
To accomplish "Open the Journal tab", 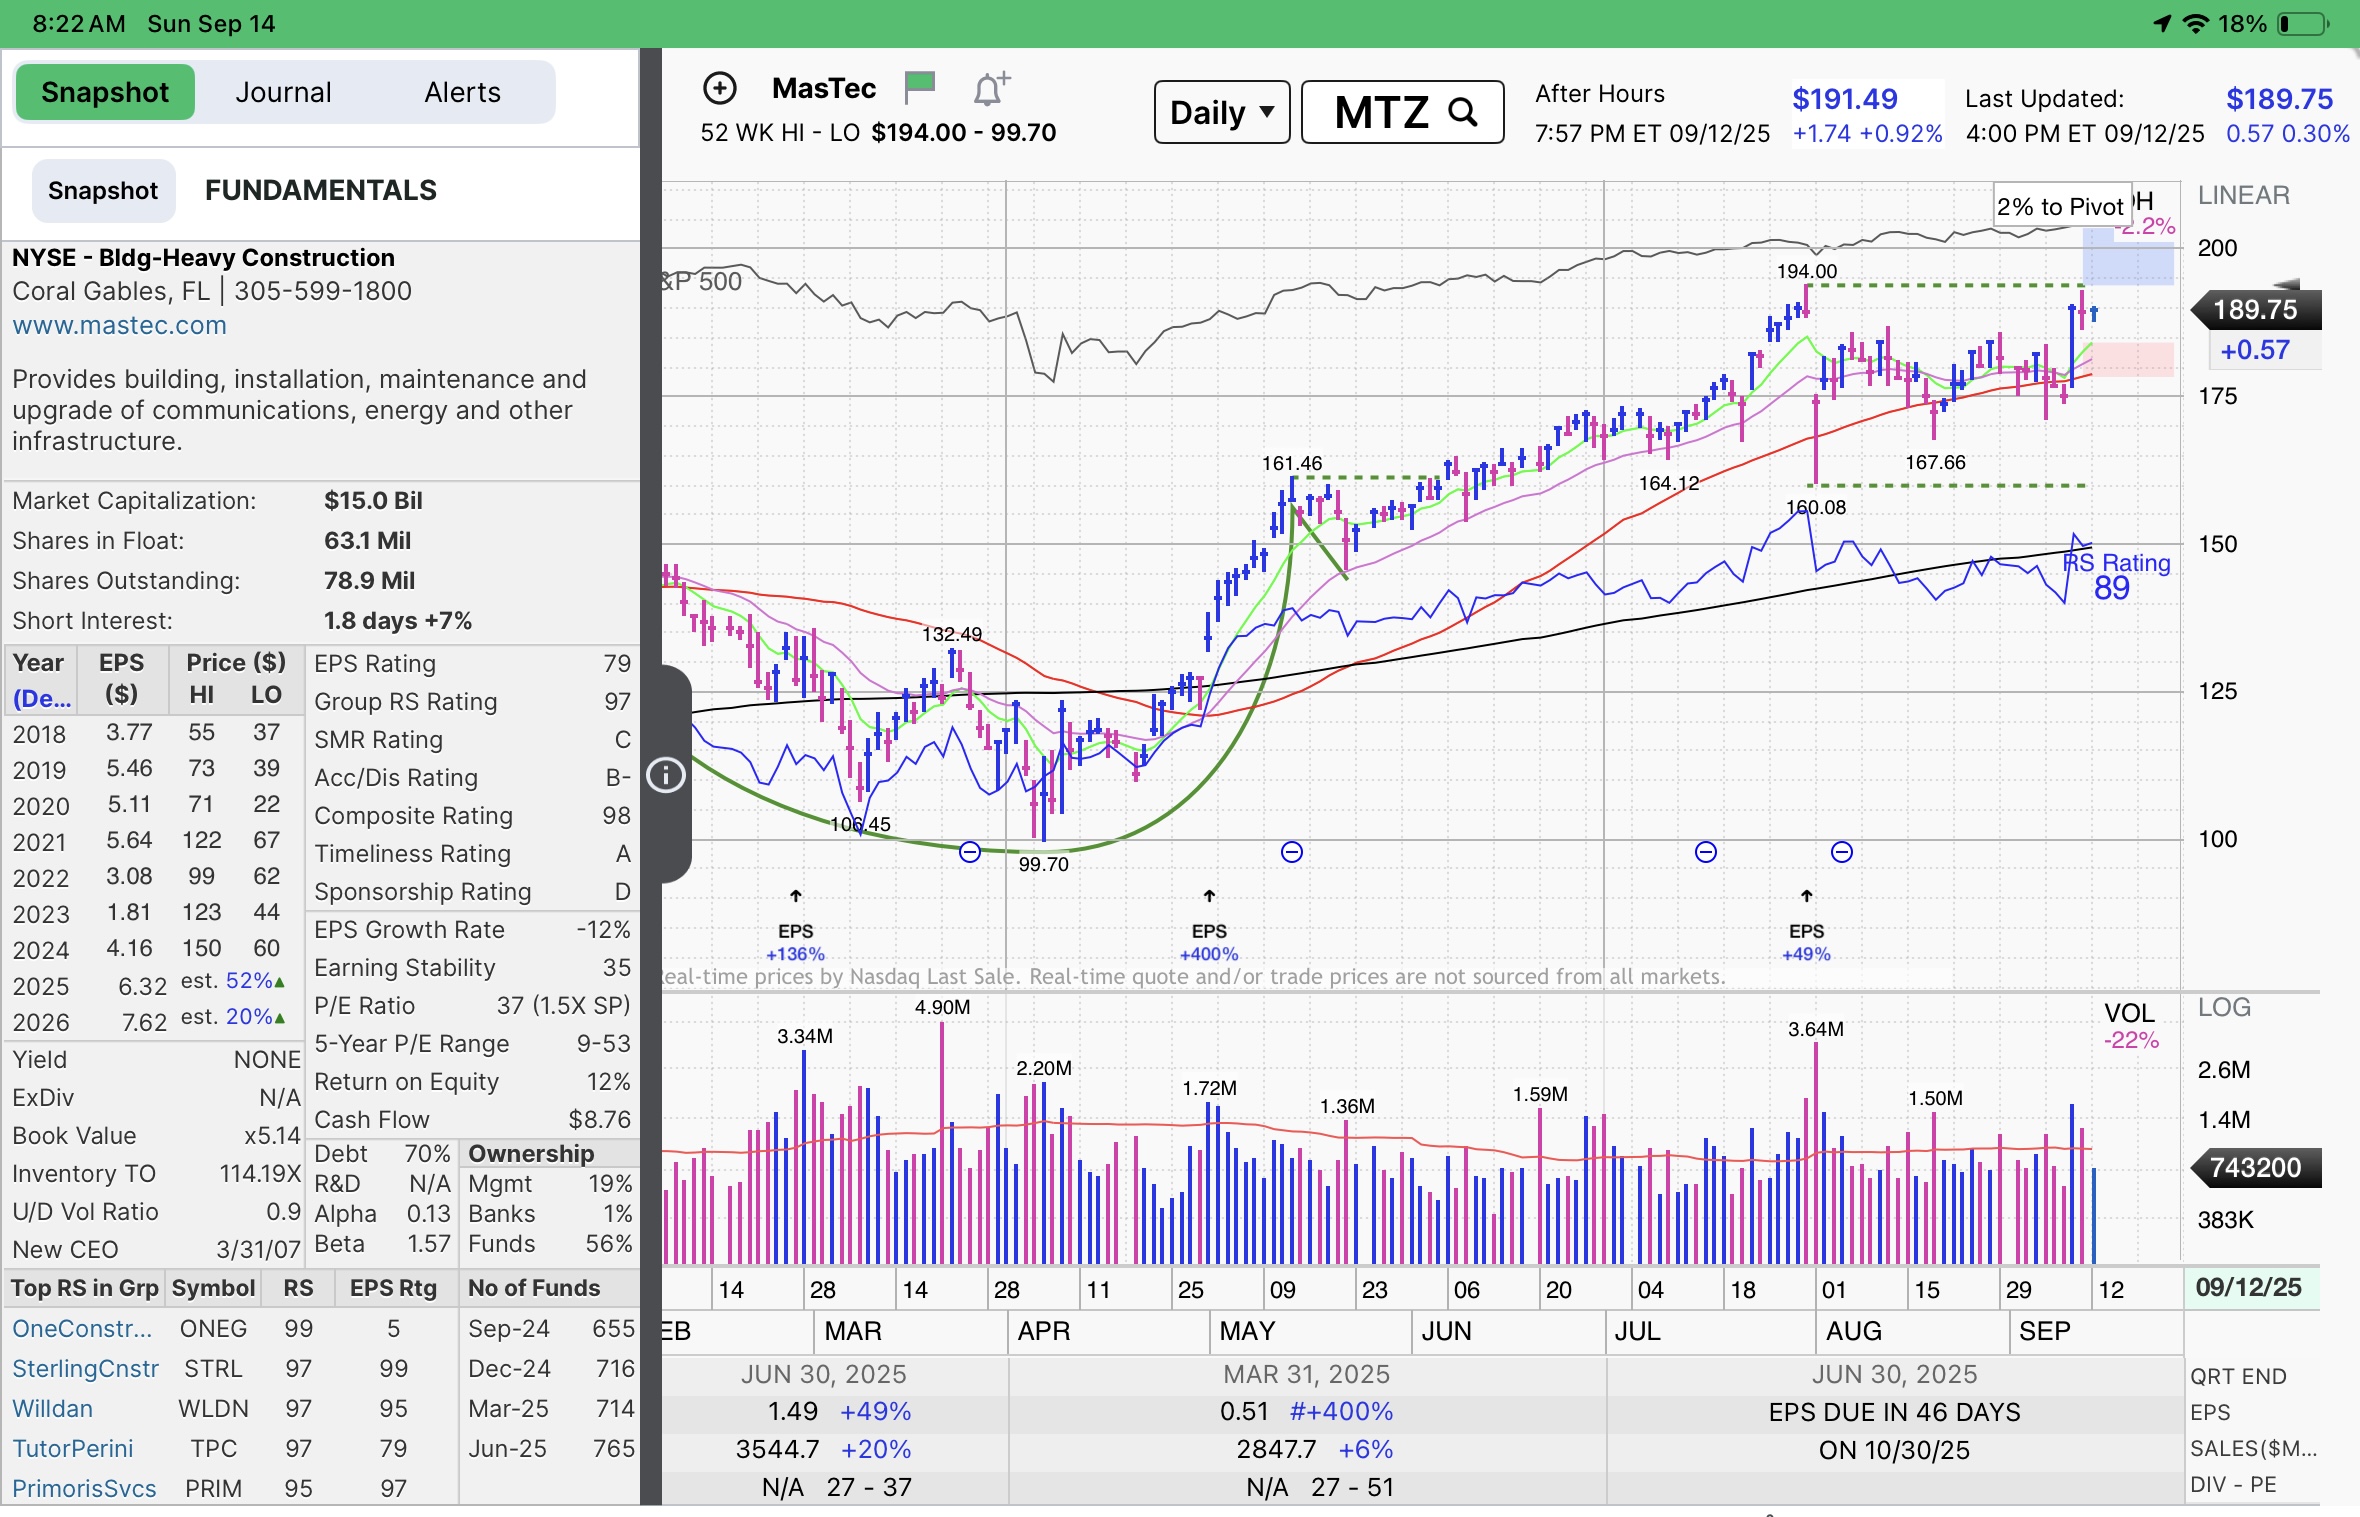I will (283, 92).
